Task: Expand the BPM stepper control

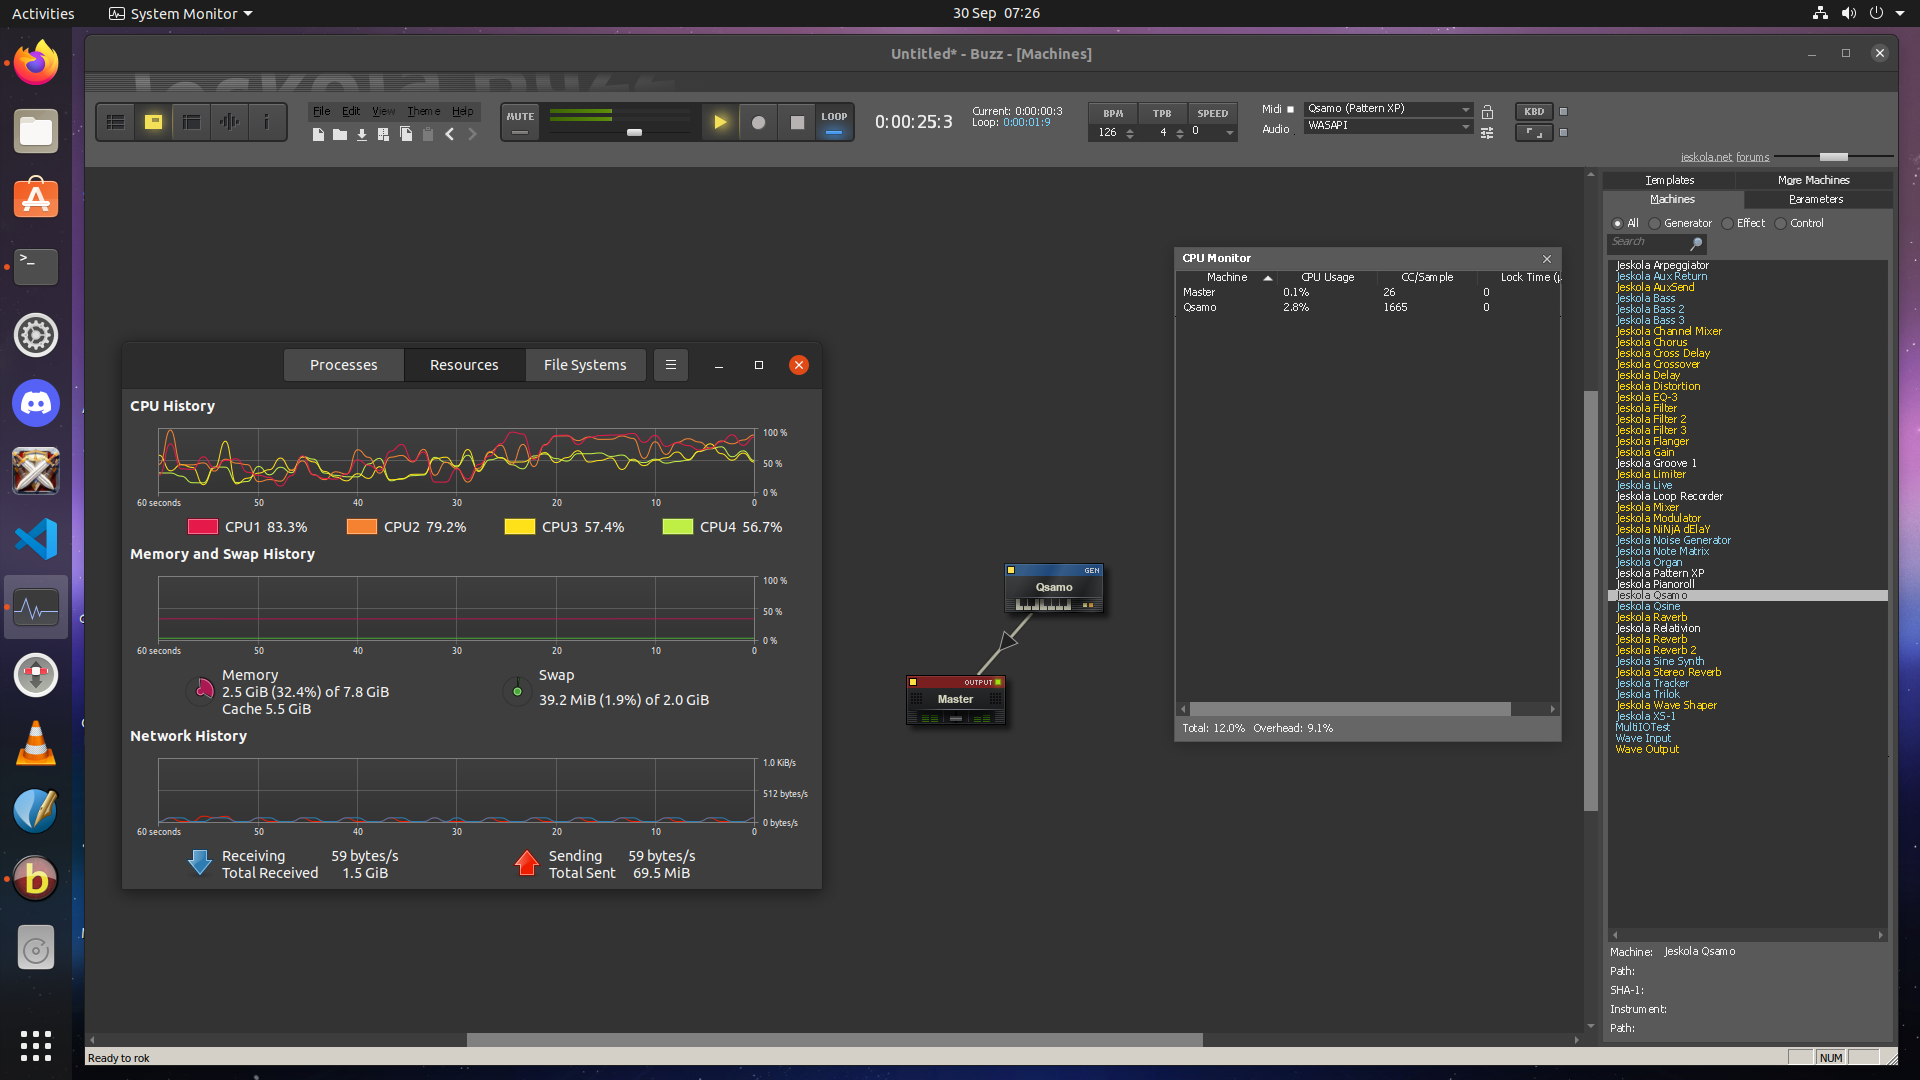Action: (x=1129, y=125)
